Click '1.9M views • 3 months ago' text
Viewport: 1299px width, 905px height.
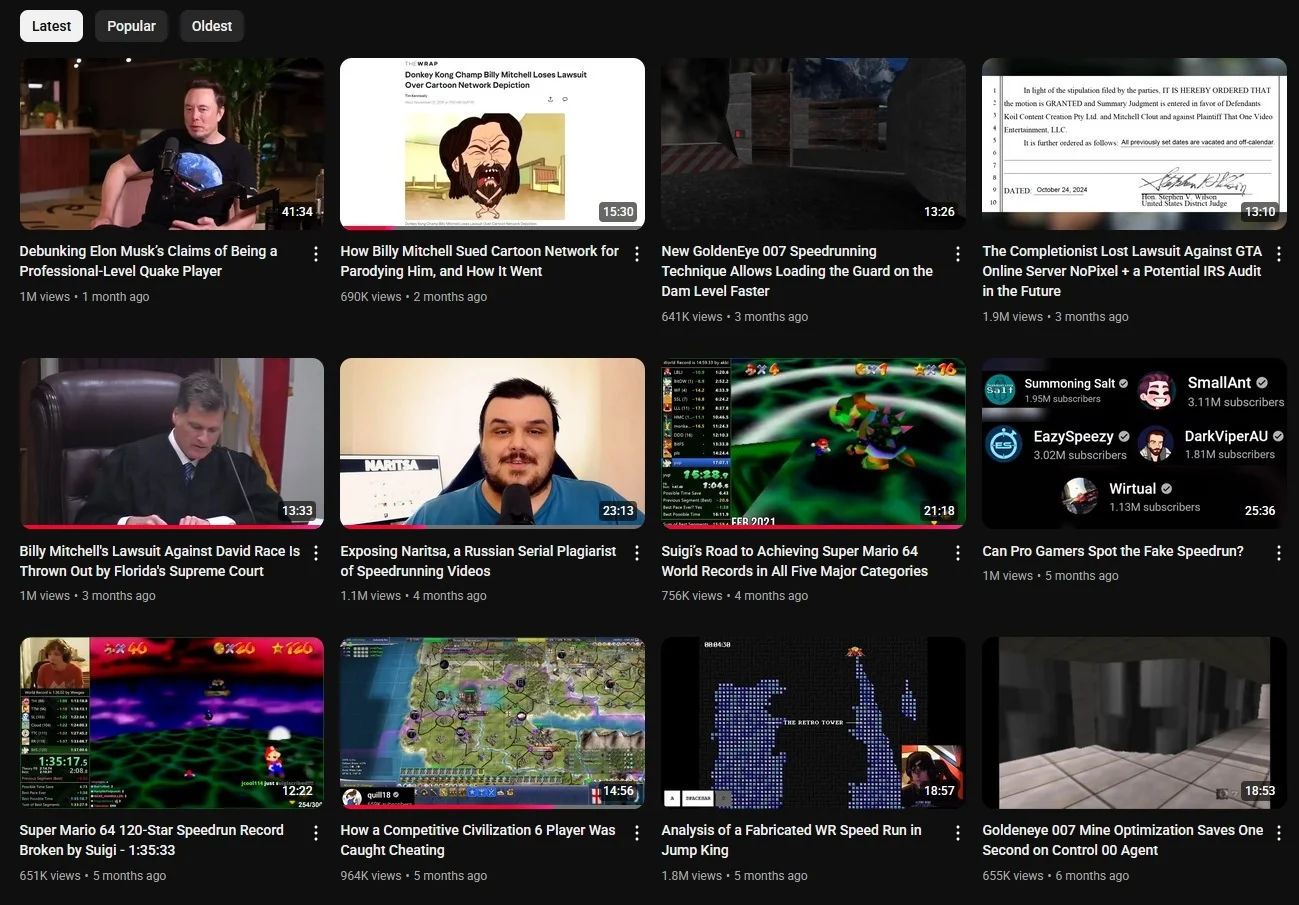coord(1055,317)
